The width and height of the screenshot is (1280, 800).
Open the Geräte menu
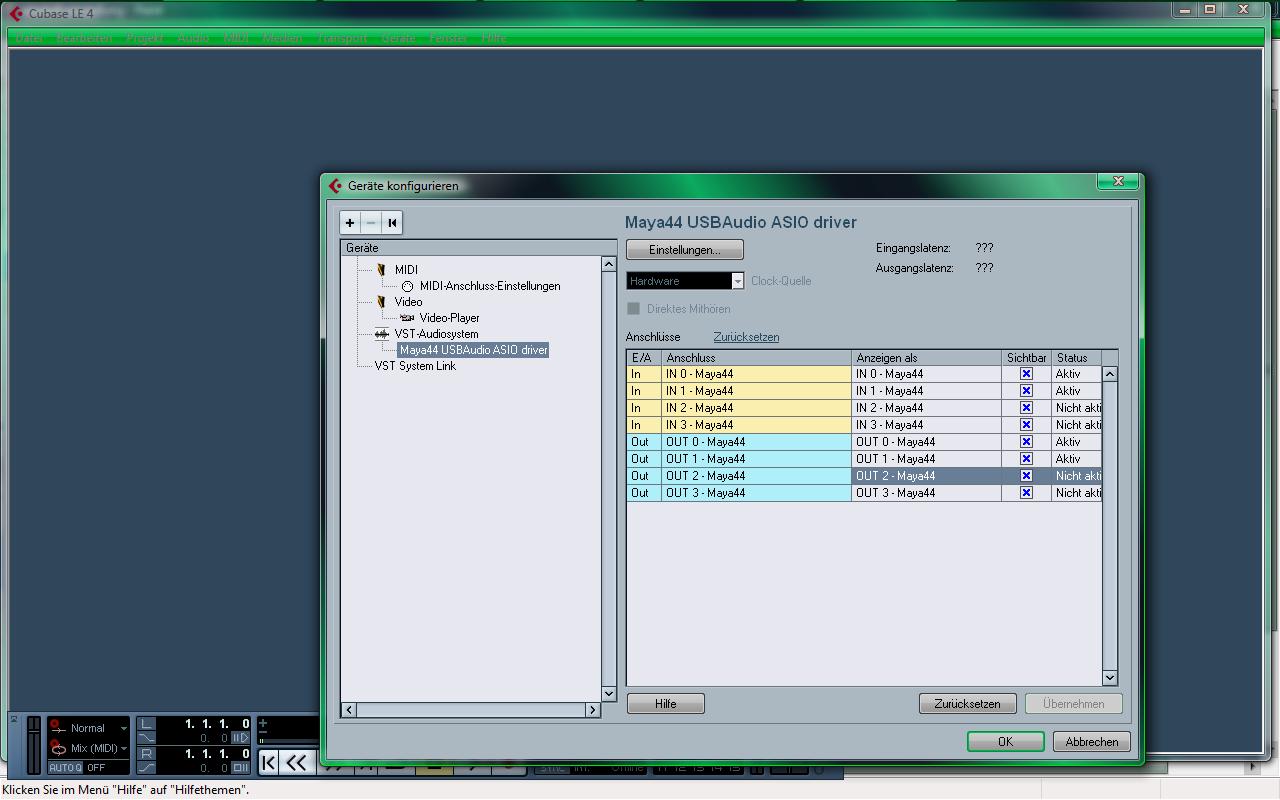pyautogui.click(x=398, y=38)
